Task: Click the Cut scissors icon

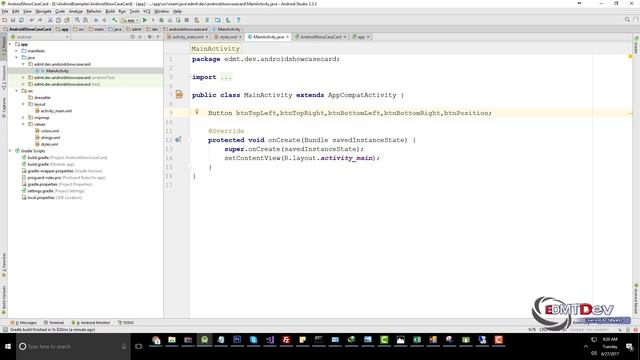Action: click(51, 20)
